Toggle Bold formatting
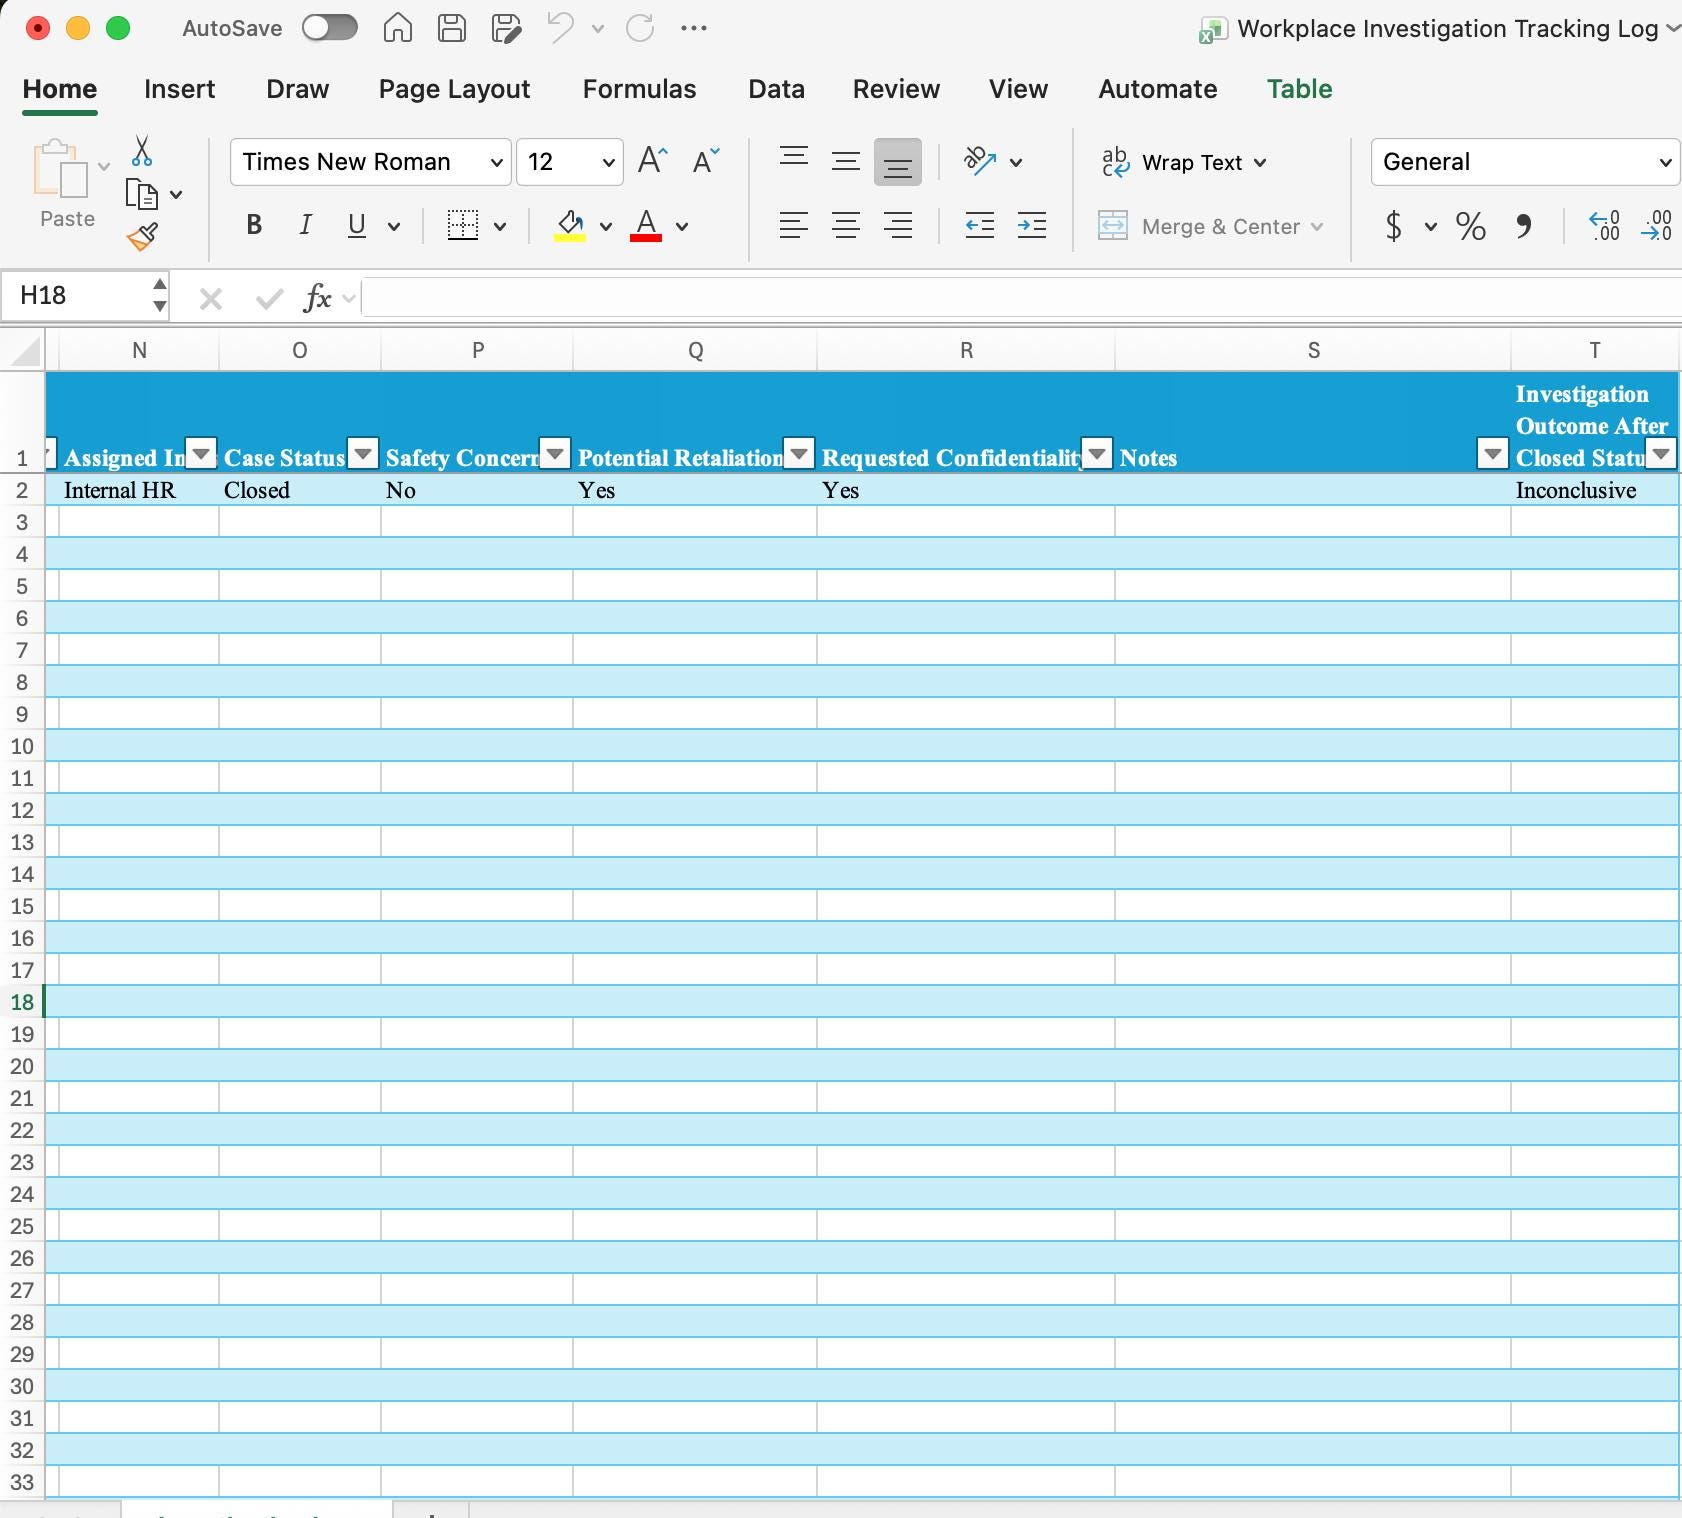This screenshot has height=1518, width=1682. pyautogui.click(x=254, y=226)
